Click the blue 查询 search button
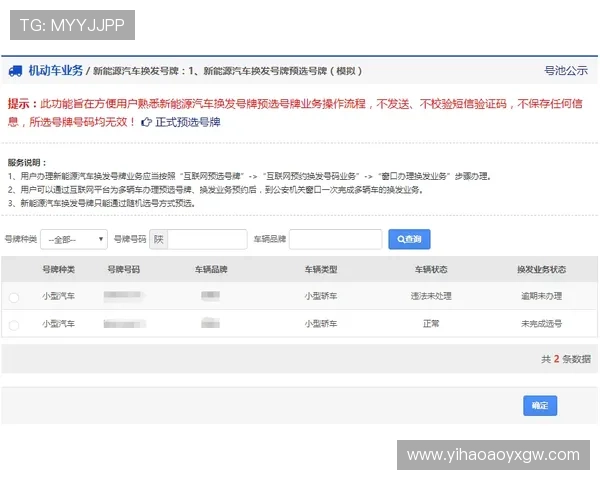The image size is (600, 480). (409, 239)
